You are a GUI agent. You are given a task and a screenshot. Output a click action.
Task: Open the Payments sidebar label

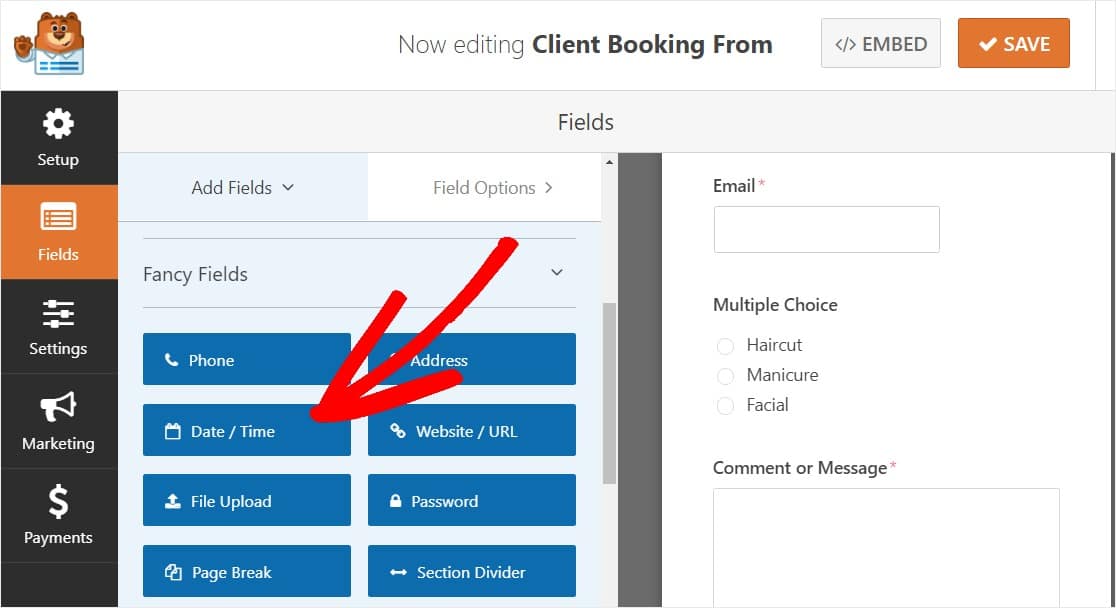(58, 538)
